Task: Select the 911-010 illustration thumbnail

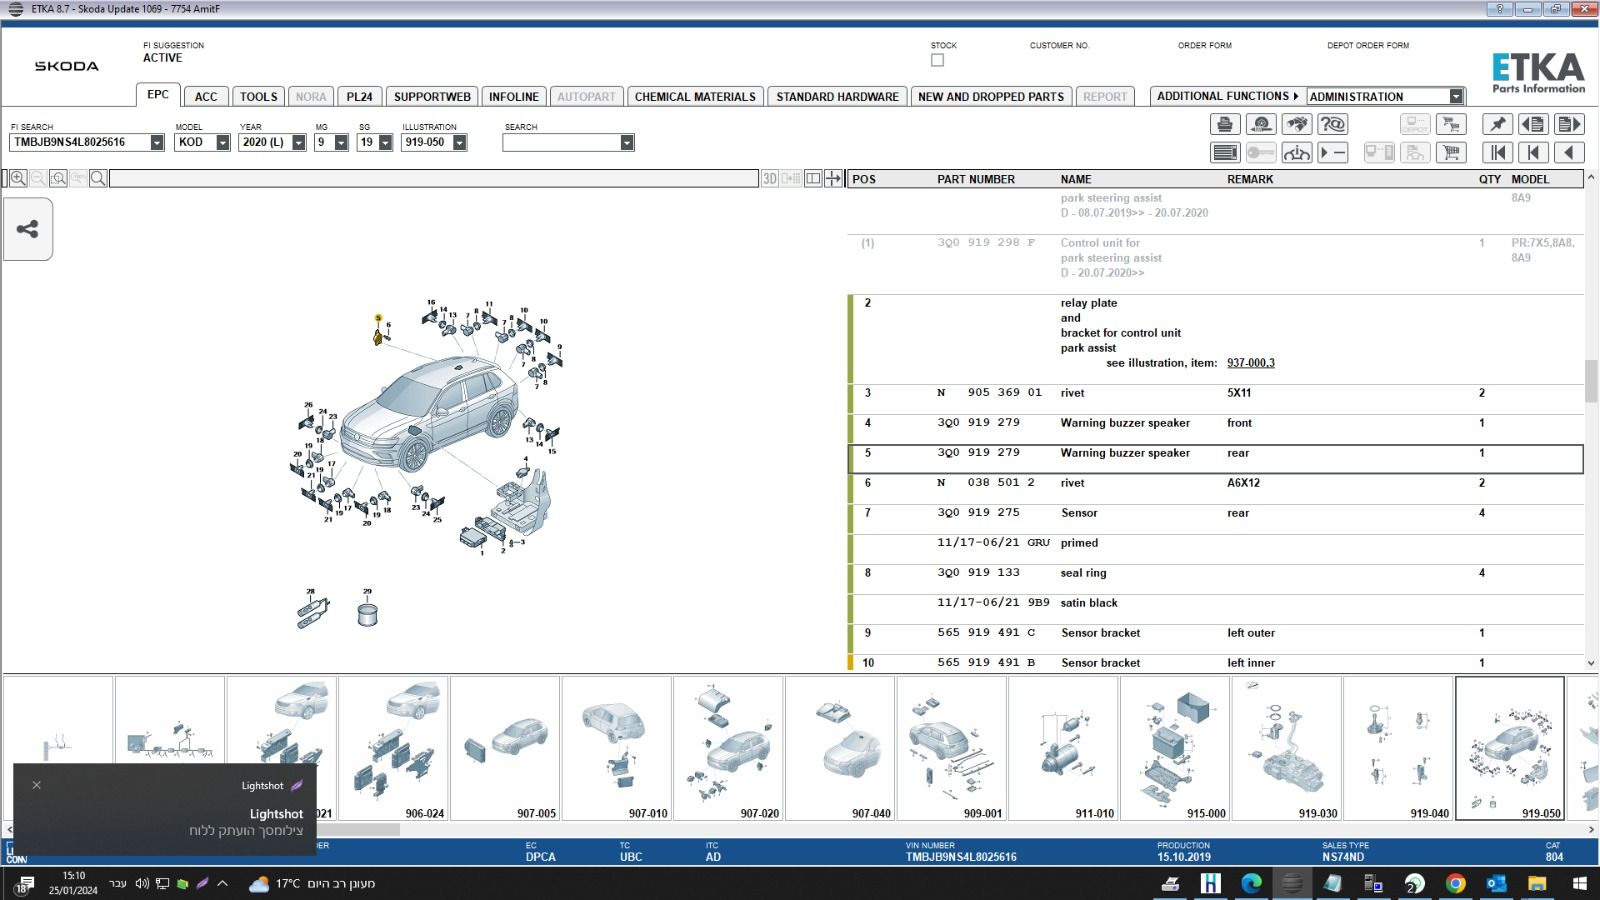Action: [x=1064, y=748]
